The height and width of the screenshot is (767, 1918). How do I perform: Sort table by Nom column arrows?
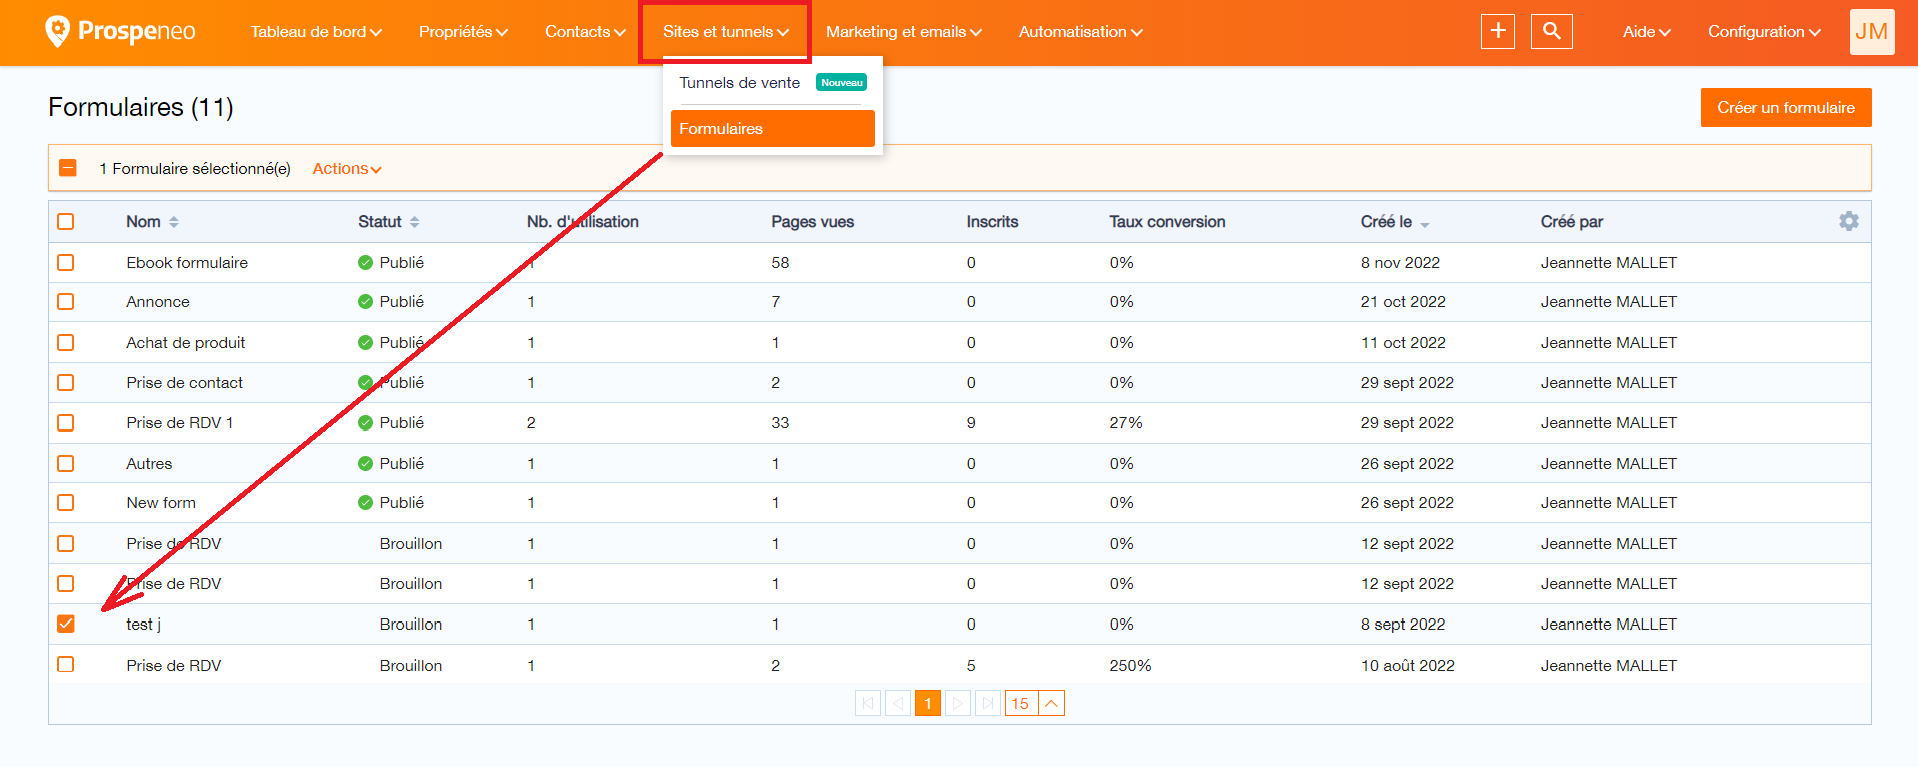click(x=174, y=222)
